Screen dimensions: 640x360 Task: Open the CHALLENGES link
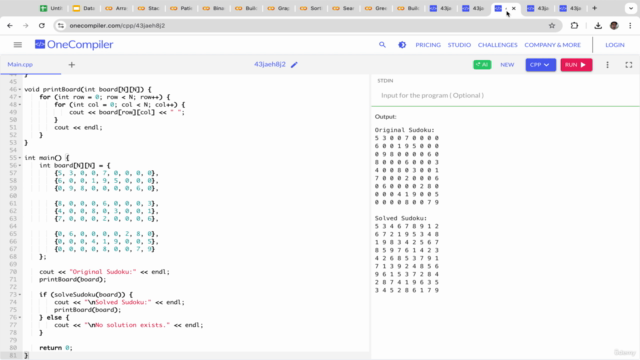[498, 45]
